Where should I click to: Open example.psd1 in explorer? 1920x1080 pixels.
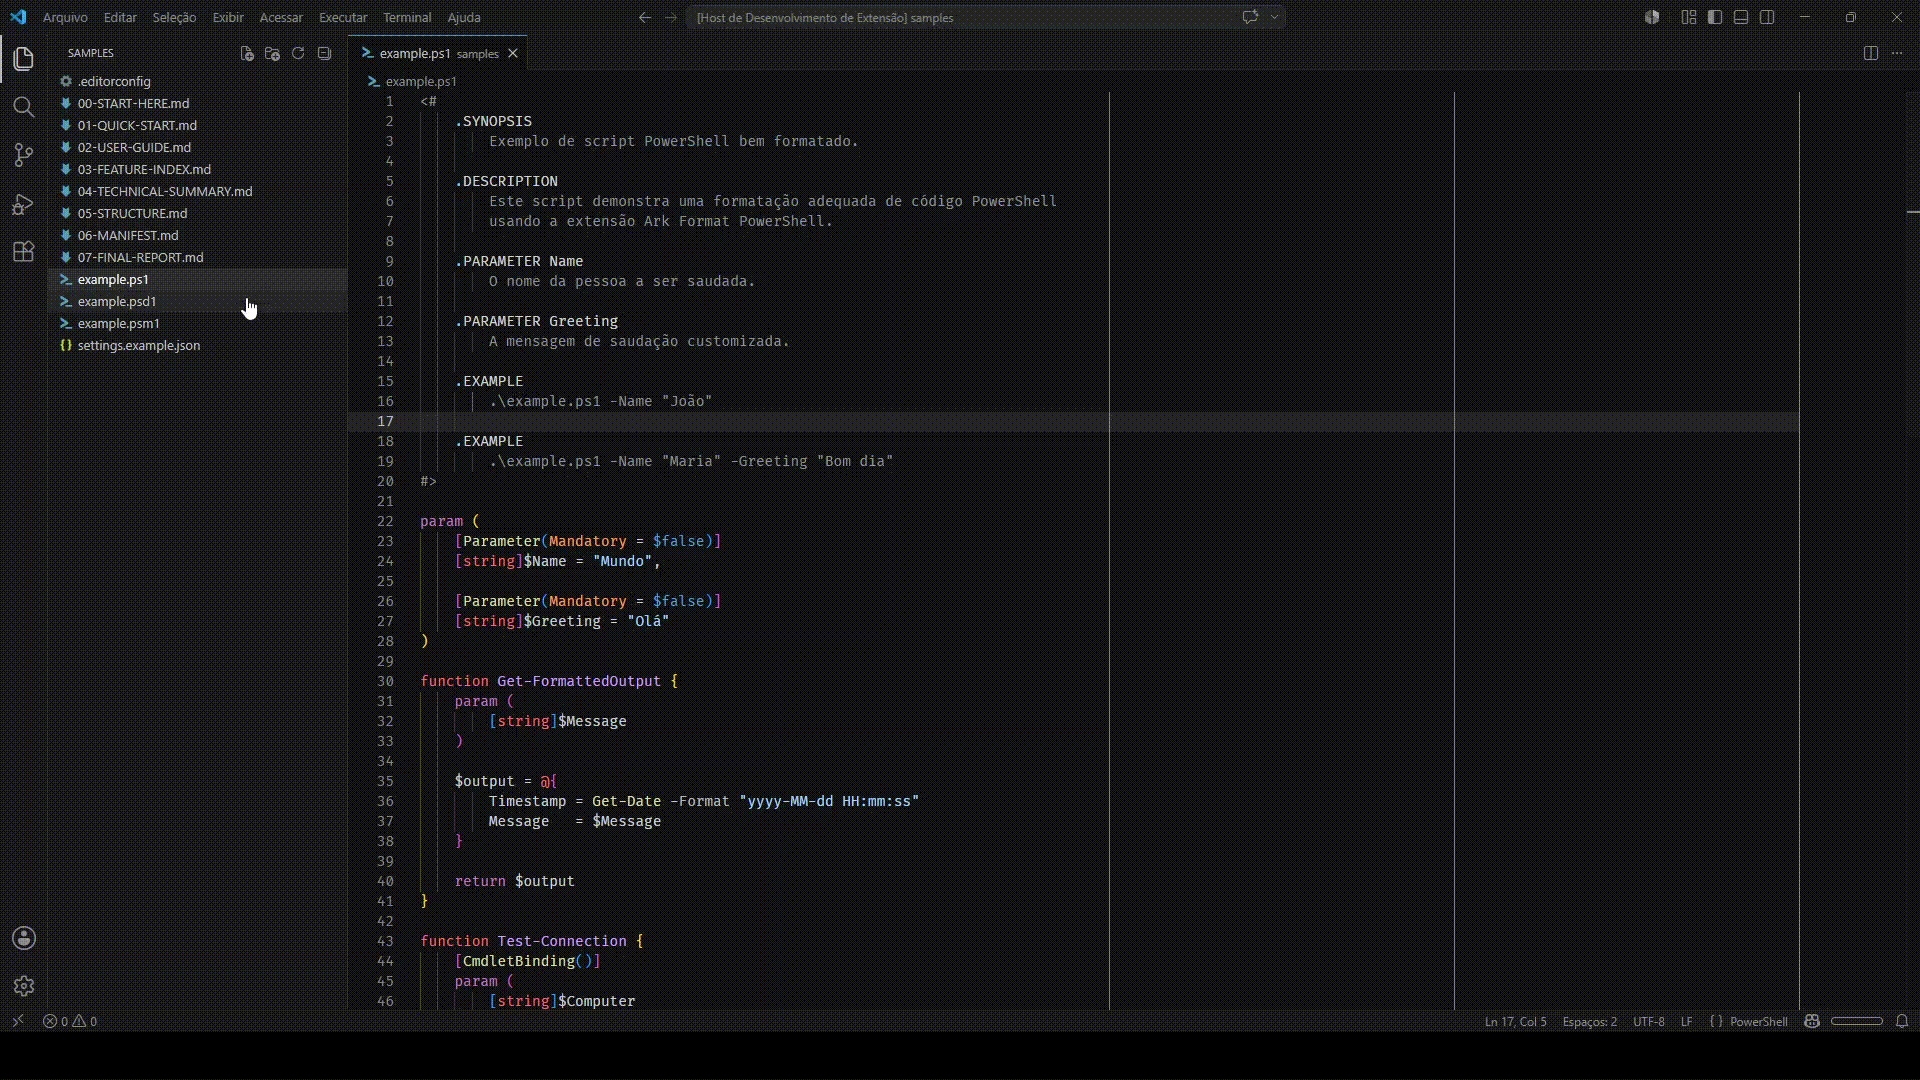(198, 301)
